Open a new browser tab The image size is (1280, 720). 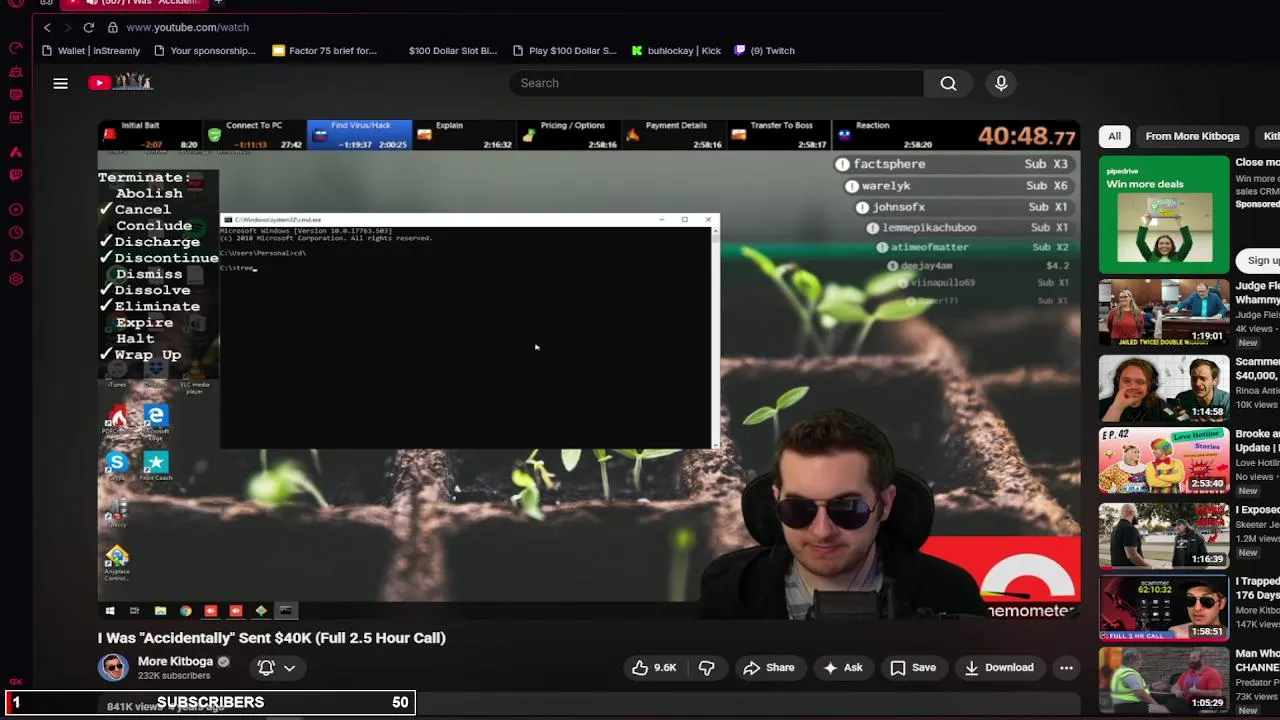pos(218,3)
